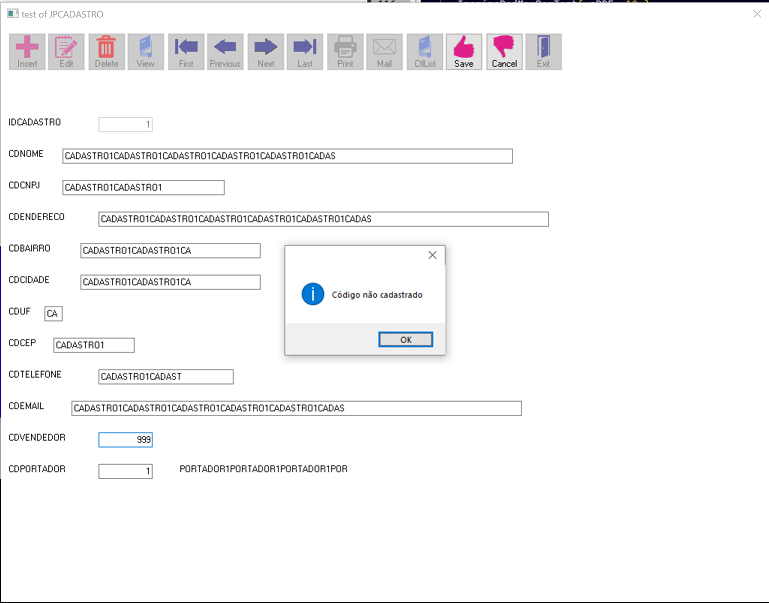Click the CDCEP label
Viewport: 769px width, 603px height.
click(x=22, y=343)
